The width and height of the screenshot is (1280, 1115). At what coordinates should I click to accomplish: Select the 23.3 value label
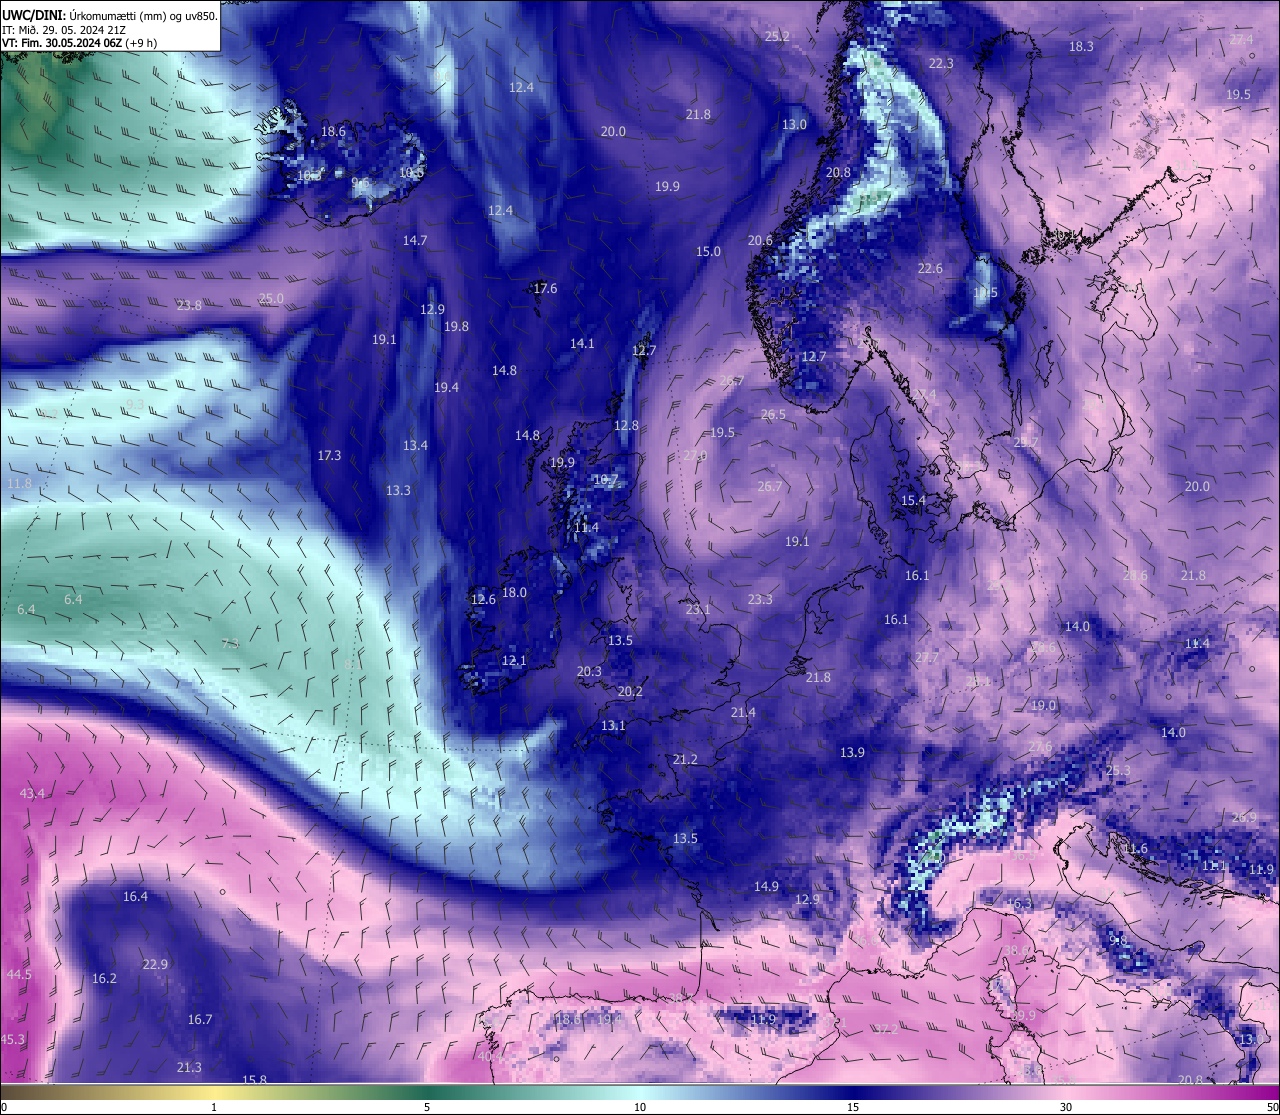tap(760, 599)
